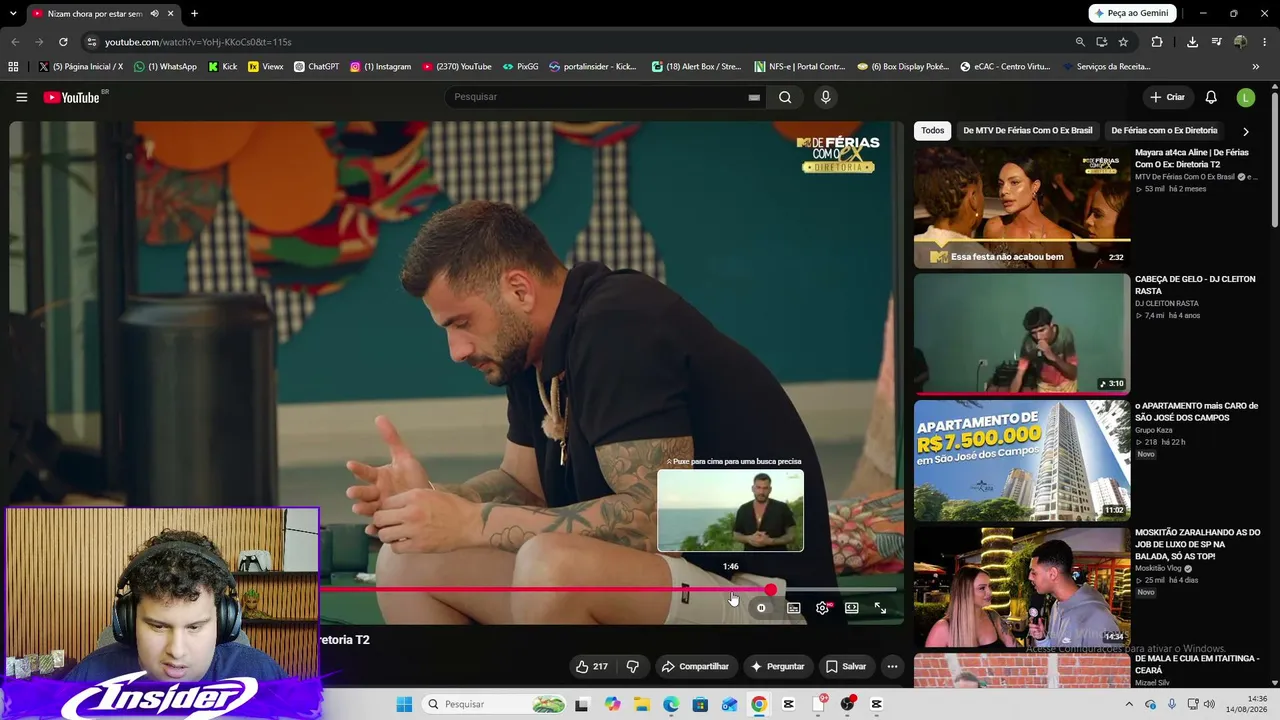
Task: Open the eCAC bookmark
Action: (1005, 67)
